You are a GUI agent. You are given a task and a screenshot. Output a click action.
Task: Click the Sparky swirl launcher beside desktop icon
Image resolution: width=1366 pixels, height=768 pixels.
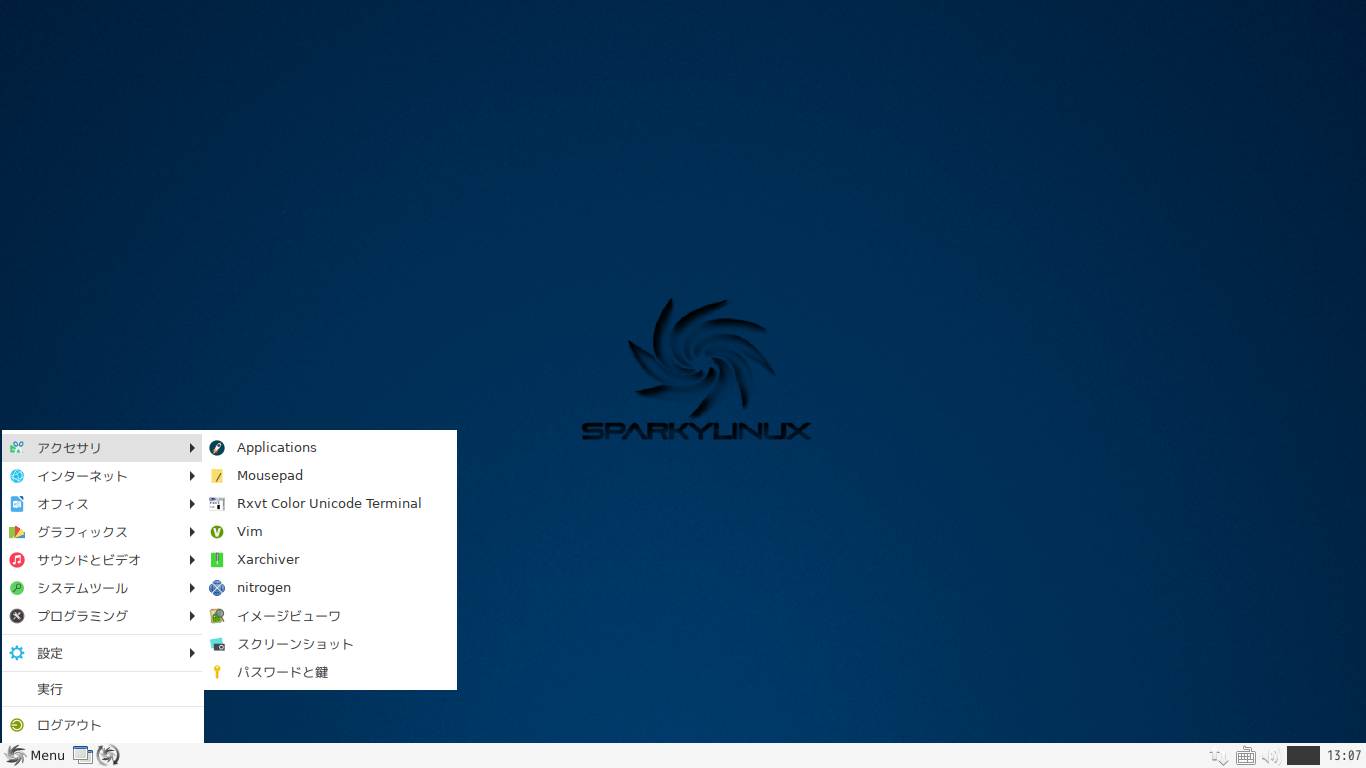[108, 755]
